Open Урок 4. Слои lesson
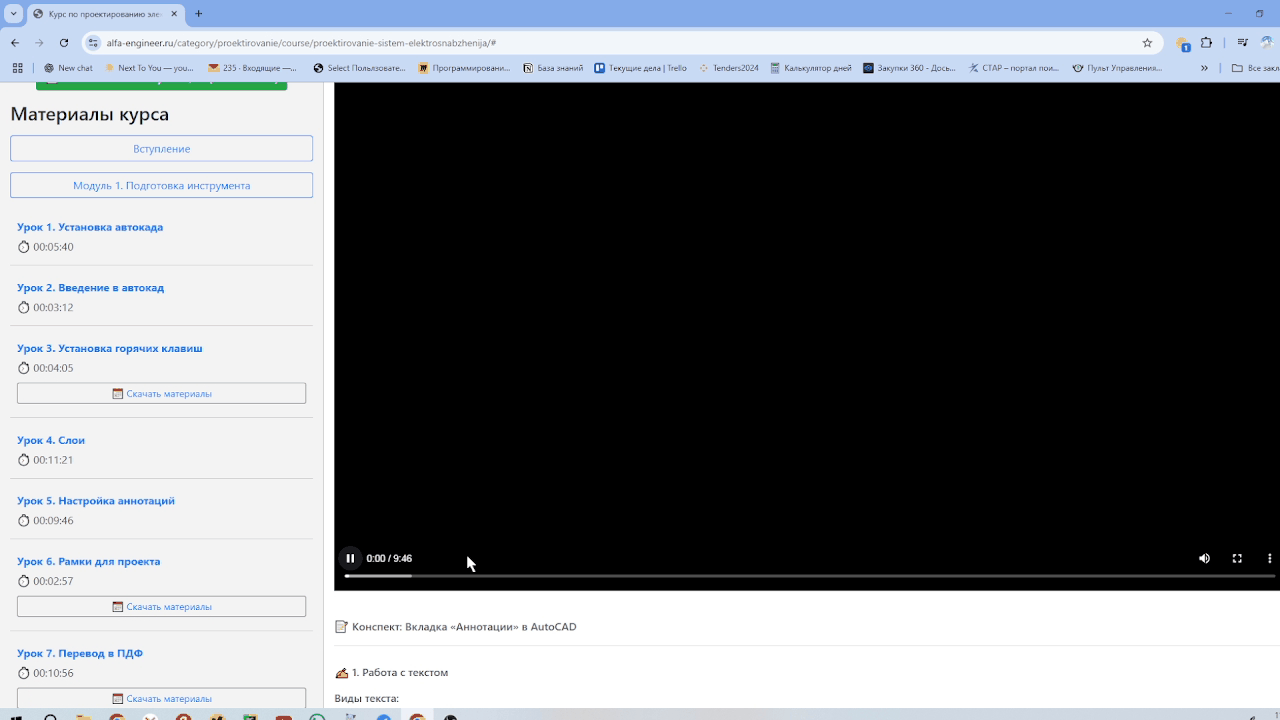 tap(51, 440)
